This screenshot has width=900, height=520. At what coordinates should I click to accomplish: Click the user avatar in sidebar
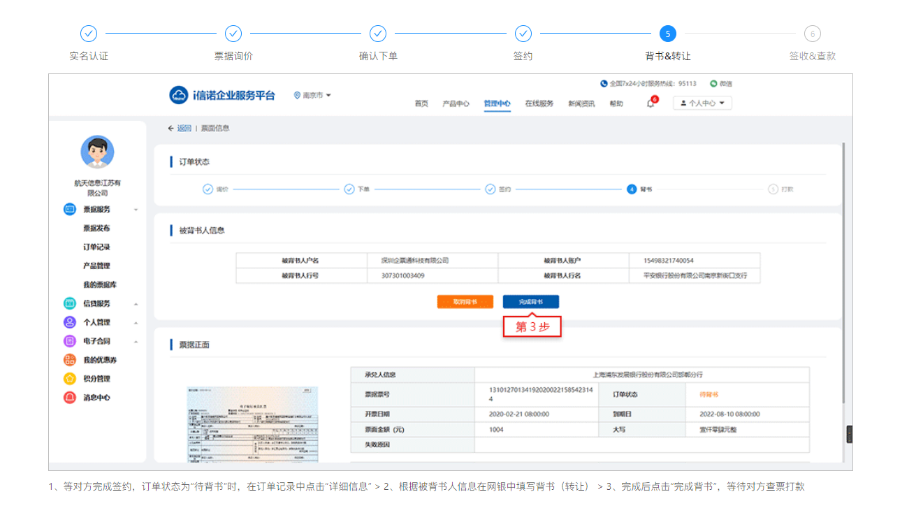click(97, 153)
